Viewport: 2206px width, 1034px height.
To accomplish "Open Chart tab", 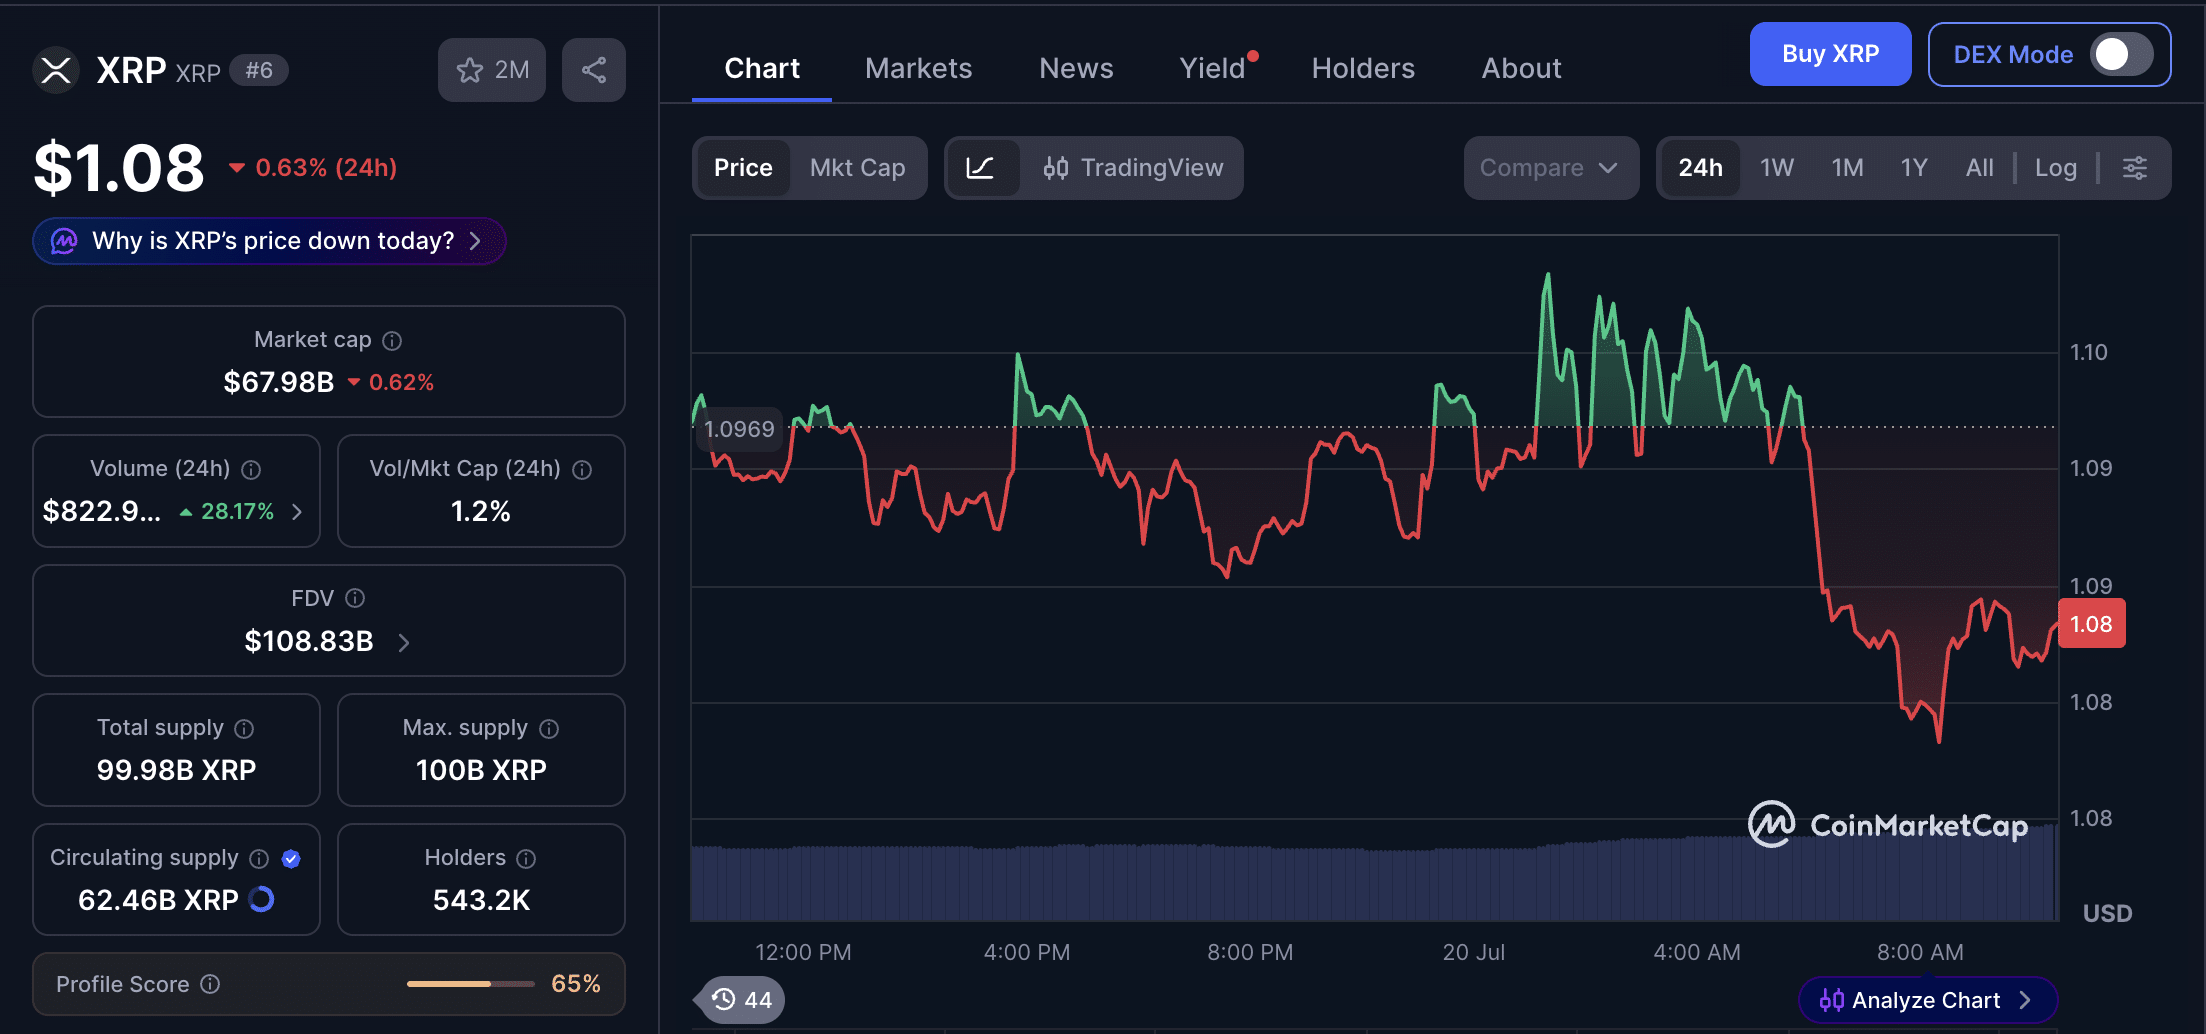I will pos(762,68).
